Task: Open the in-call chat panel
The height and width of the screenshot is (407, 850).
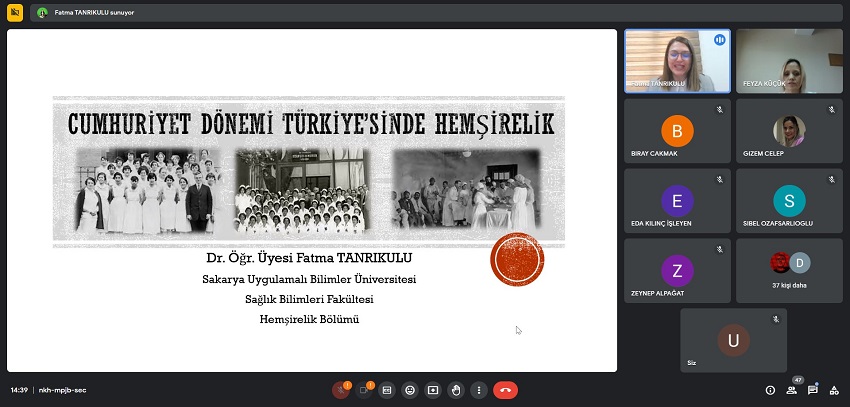Action: (812, 390)
